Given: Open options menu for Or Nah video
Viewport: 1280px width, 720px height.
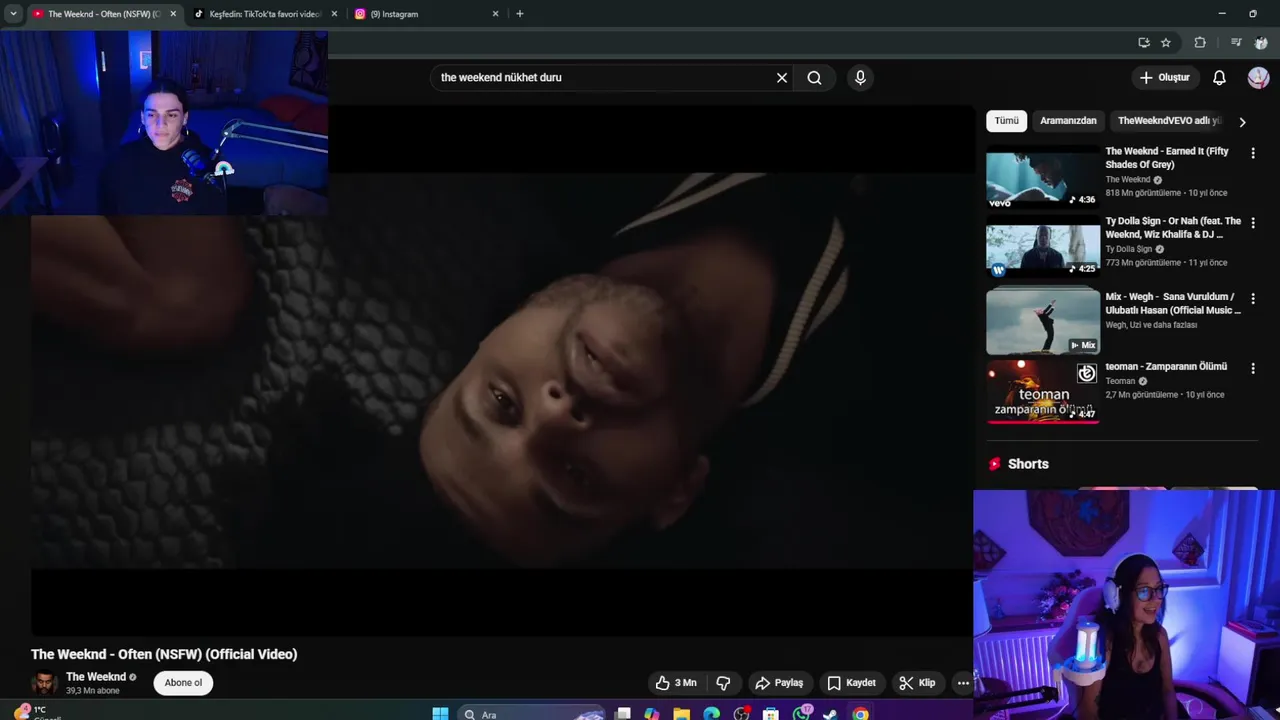Looking at the screenshot, I should tap(1253, 223).
